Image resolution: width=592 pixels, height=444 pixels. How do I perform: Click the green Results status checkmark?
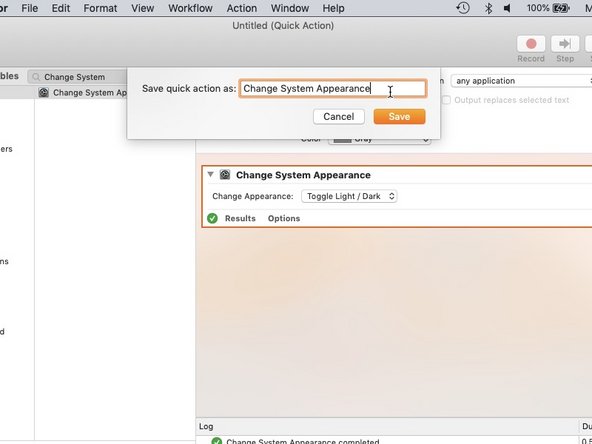212,218
